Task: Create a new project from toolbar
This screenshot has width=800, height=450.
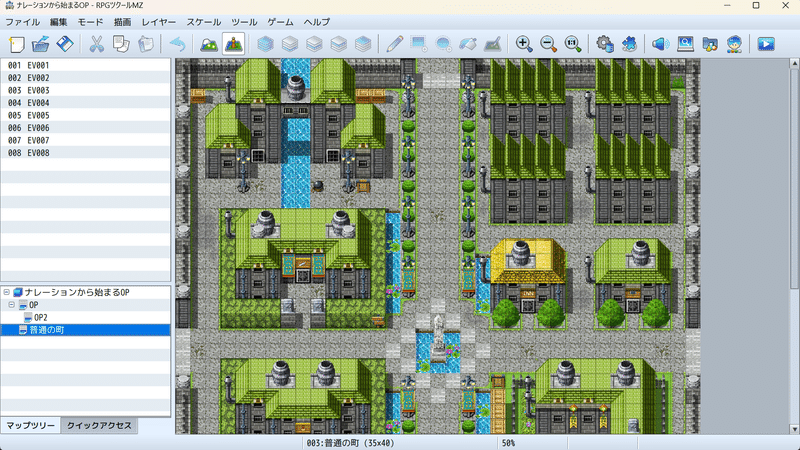Action: coord(16,44)
